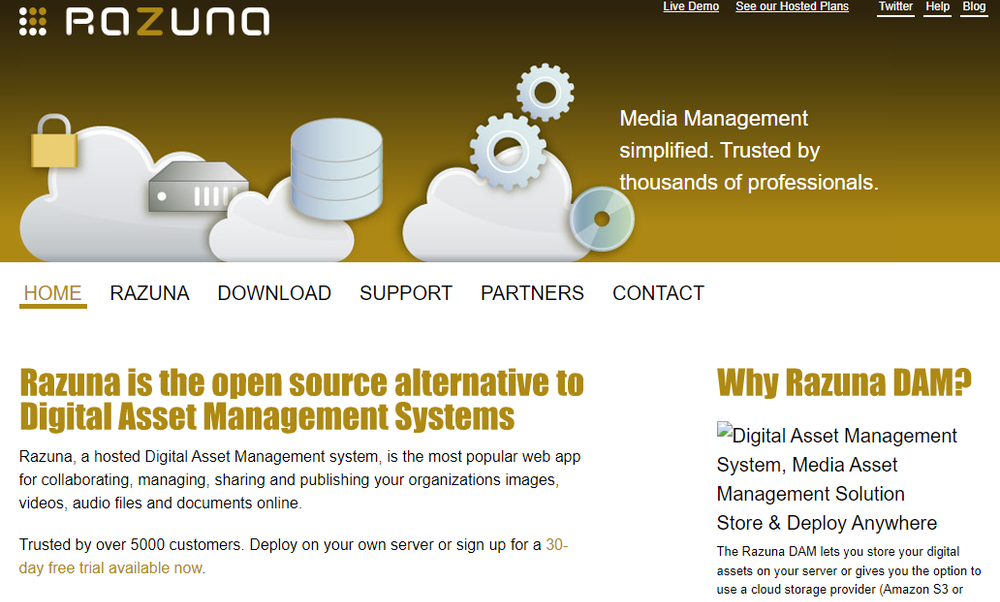Viewport: 1000px width, 602px height.
Task: Click the 'Media Management simplified' banner tagline
Action: click(x=749, y=150)
